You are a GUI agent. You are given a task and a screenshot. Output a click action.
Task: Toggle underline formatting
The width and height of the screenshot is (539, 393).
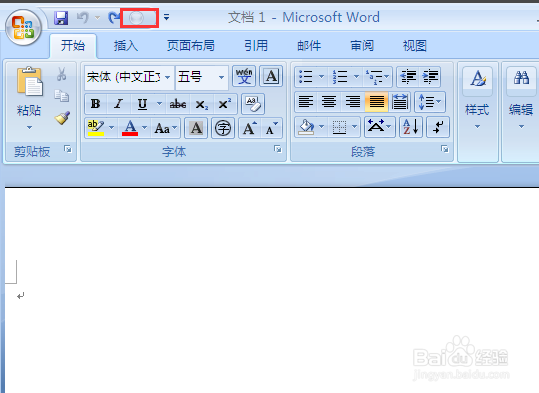click(142, 104)
